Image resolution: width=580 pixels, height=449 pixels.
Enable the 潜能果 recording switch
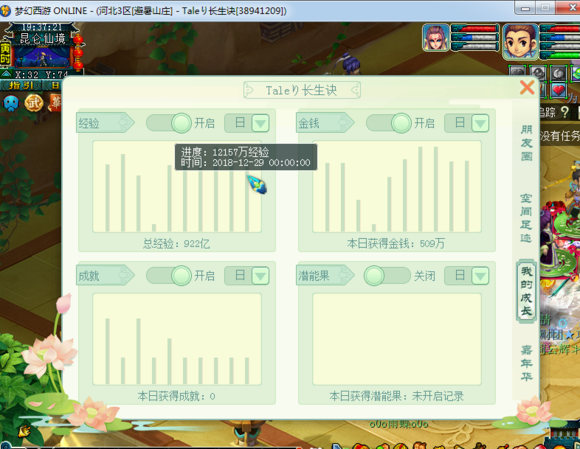point(387,276)
